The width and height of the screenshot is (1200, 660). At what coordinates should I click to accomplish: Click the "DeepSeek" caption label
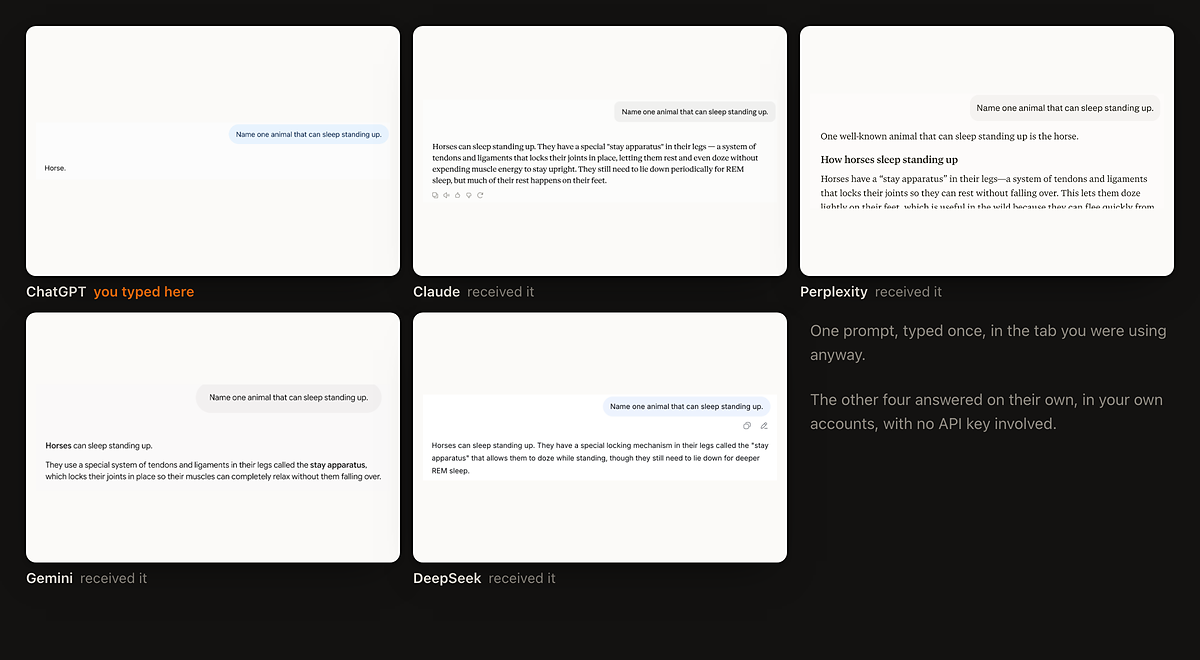(x=447, y=578)
